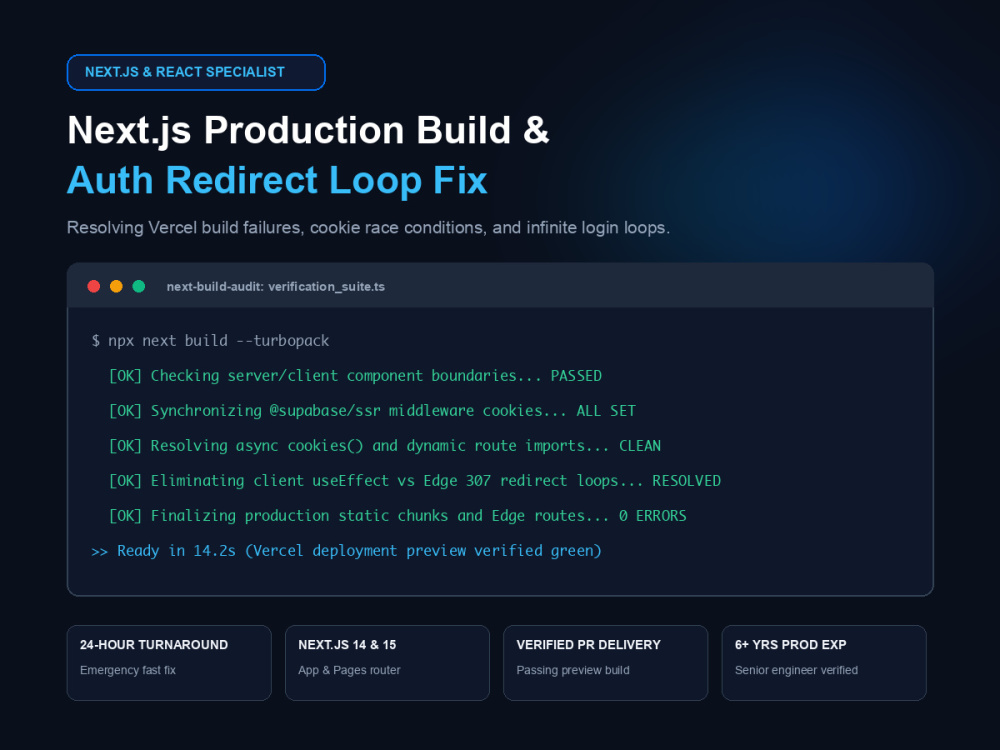Screen dimensions: 1000x750
Task: Click the green dot in the terminal title bar
Action: [x=138, y=286]
